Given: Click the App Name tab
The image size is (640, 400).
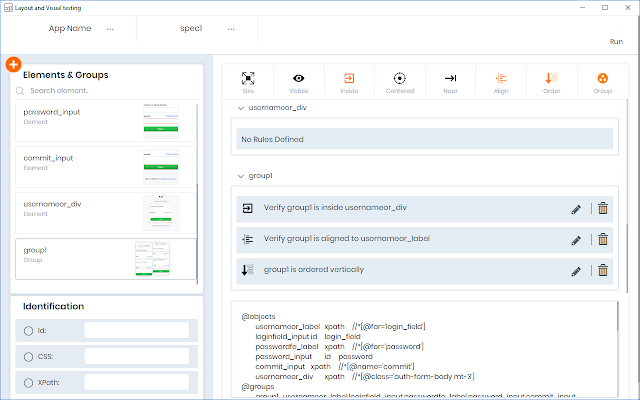Looking at the screenshot, I should 70,28.
